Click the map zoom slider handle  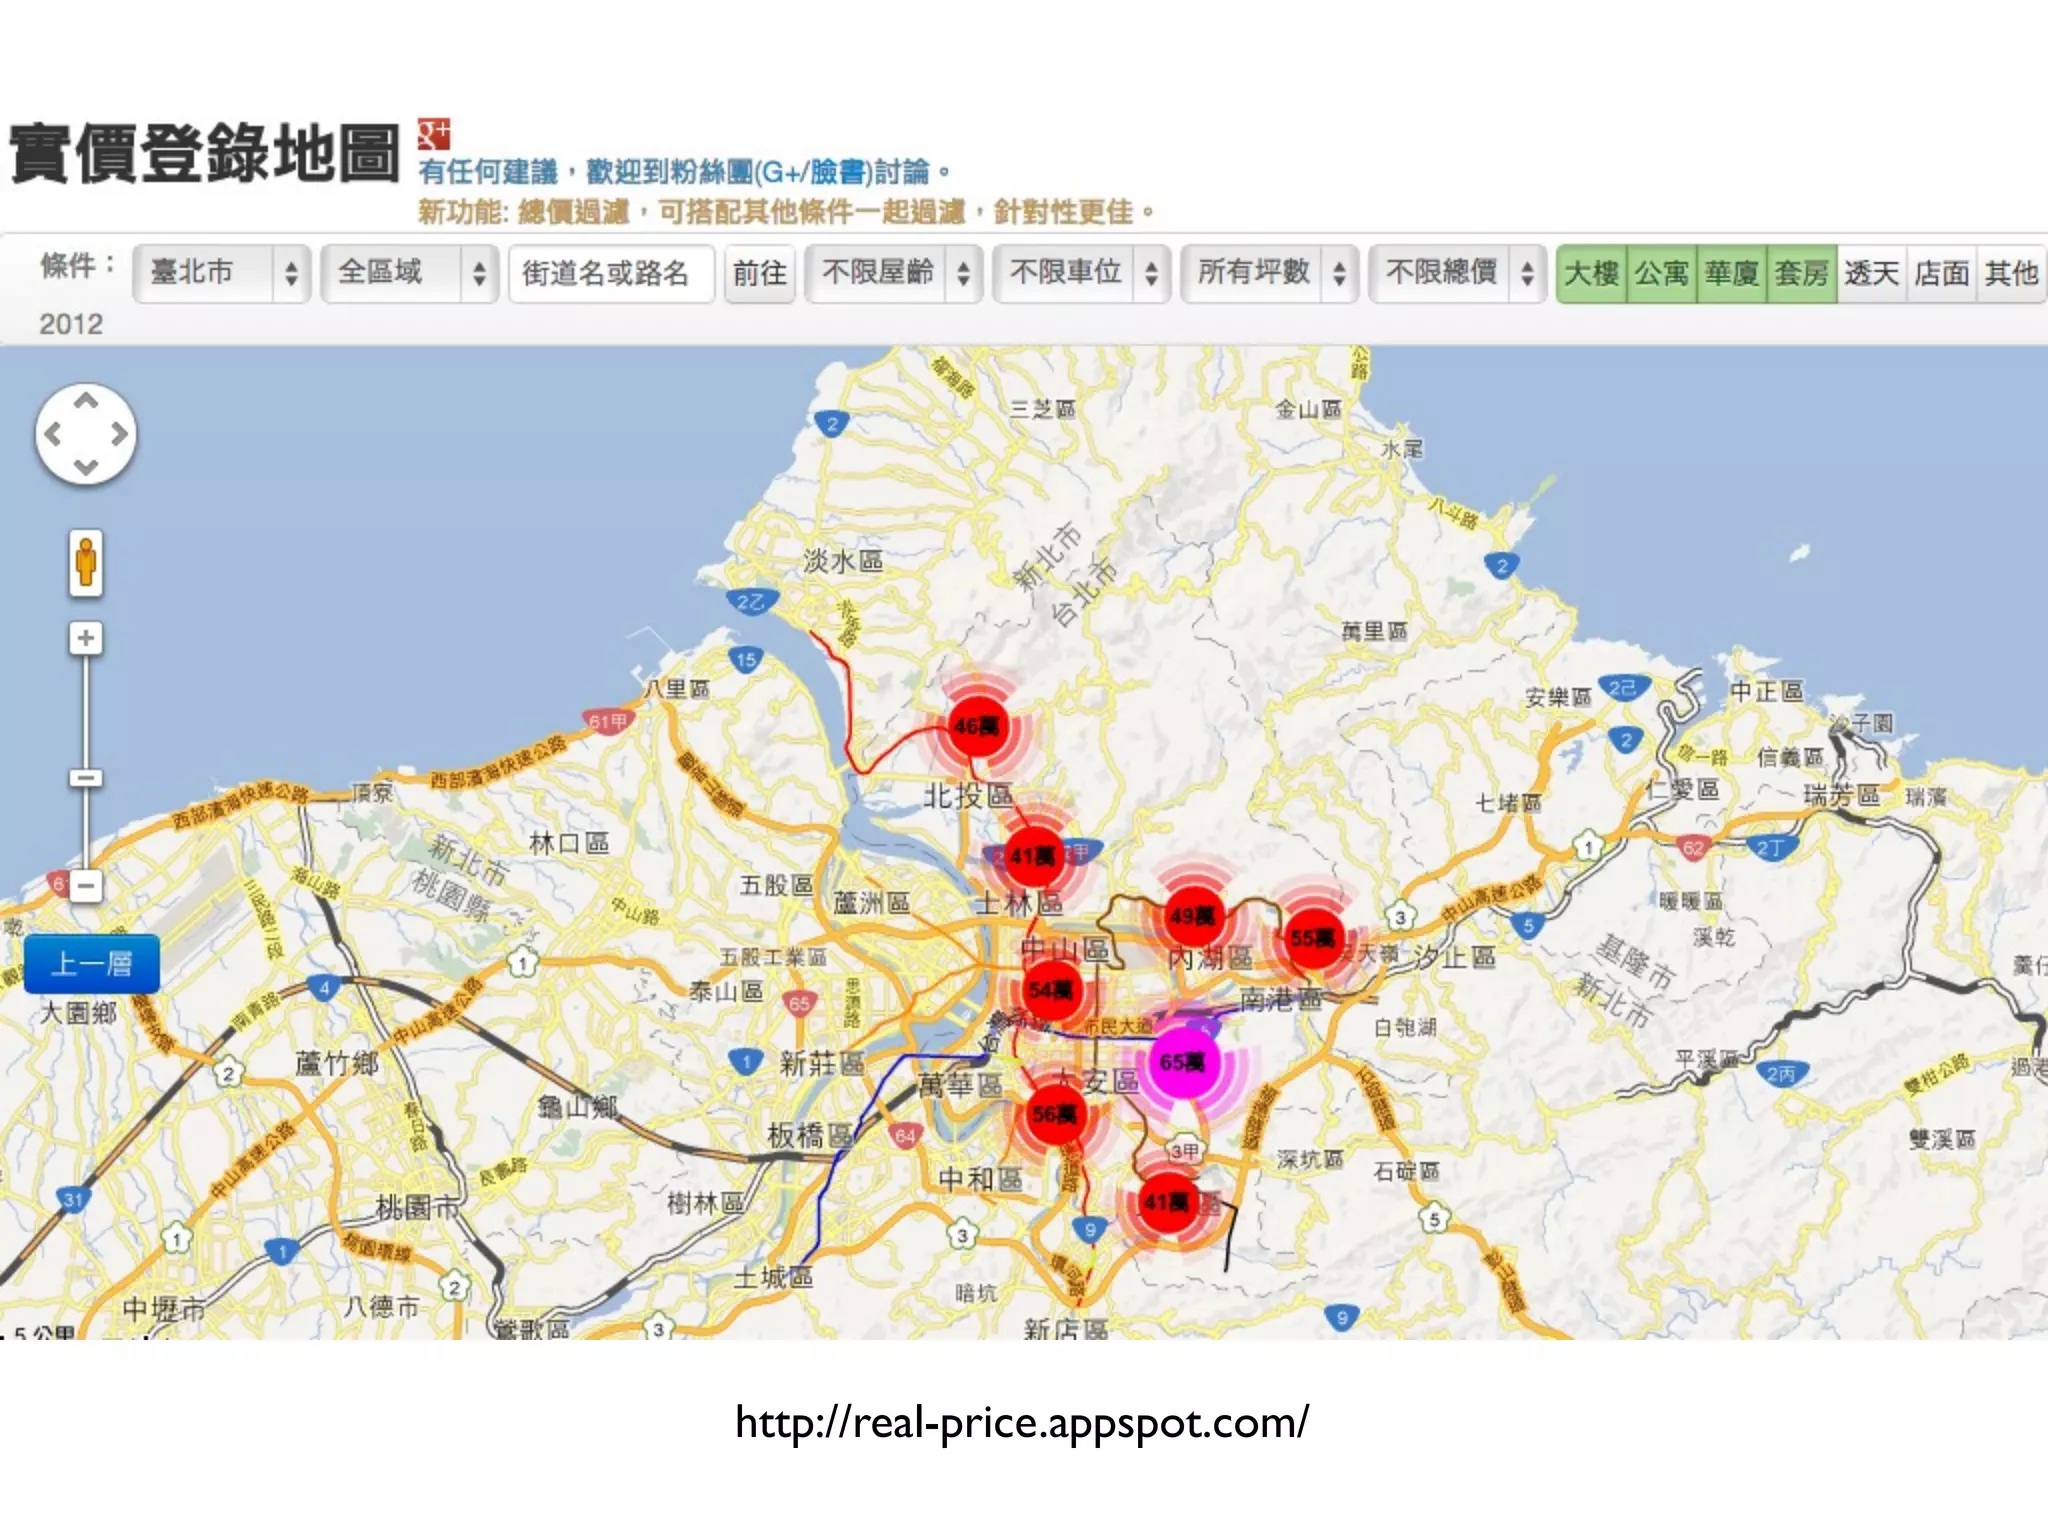tap(86, 778)
